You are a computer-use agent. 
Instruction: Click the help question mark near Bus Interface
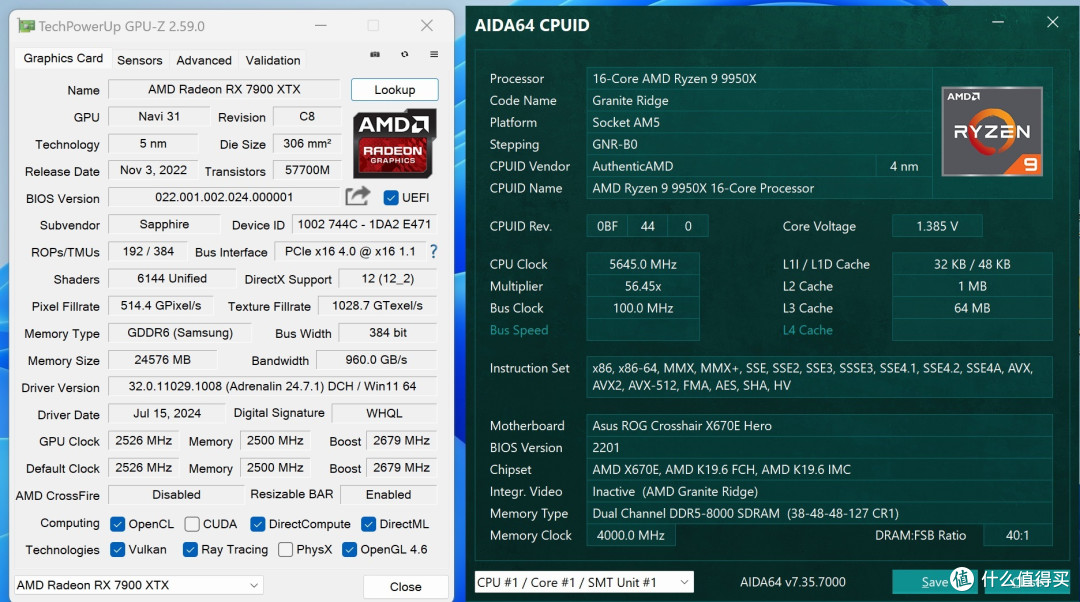coord(433,252)
